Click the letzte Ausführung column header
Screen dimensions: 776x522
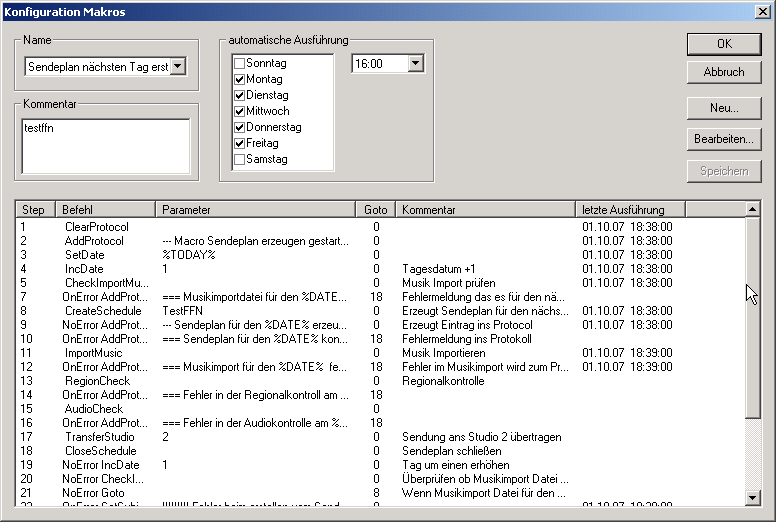click(x=630, y=210)
